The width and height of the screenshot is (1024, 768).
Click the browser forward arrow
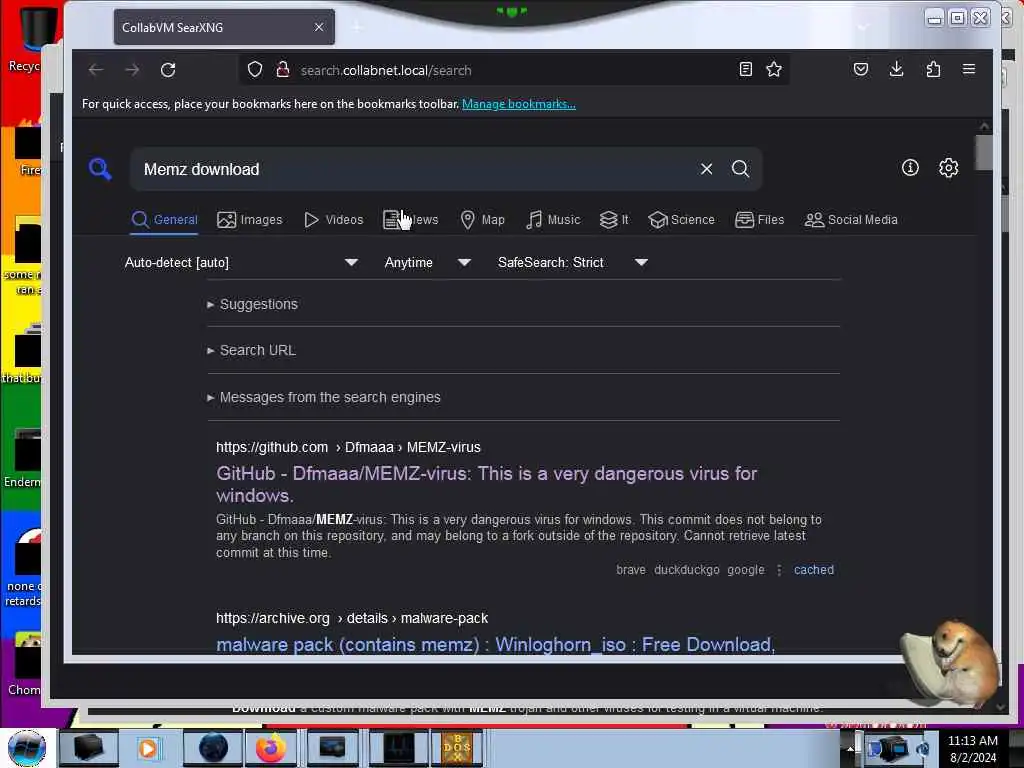[132, 70]
